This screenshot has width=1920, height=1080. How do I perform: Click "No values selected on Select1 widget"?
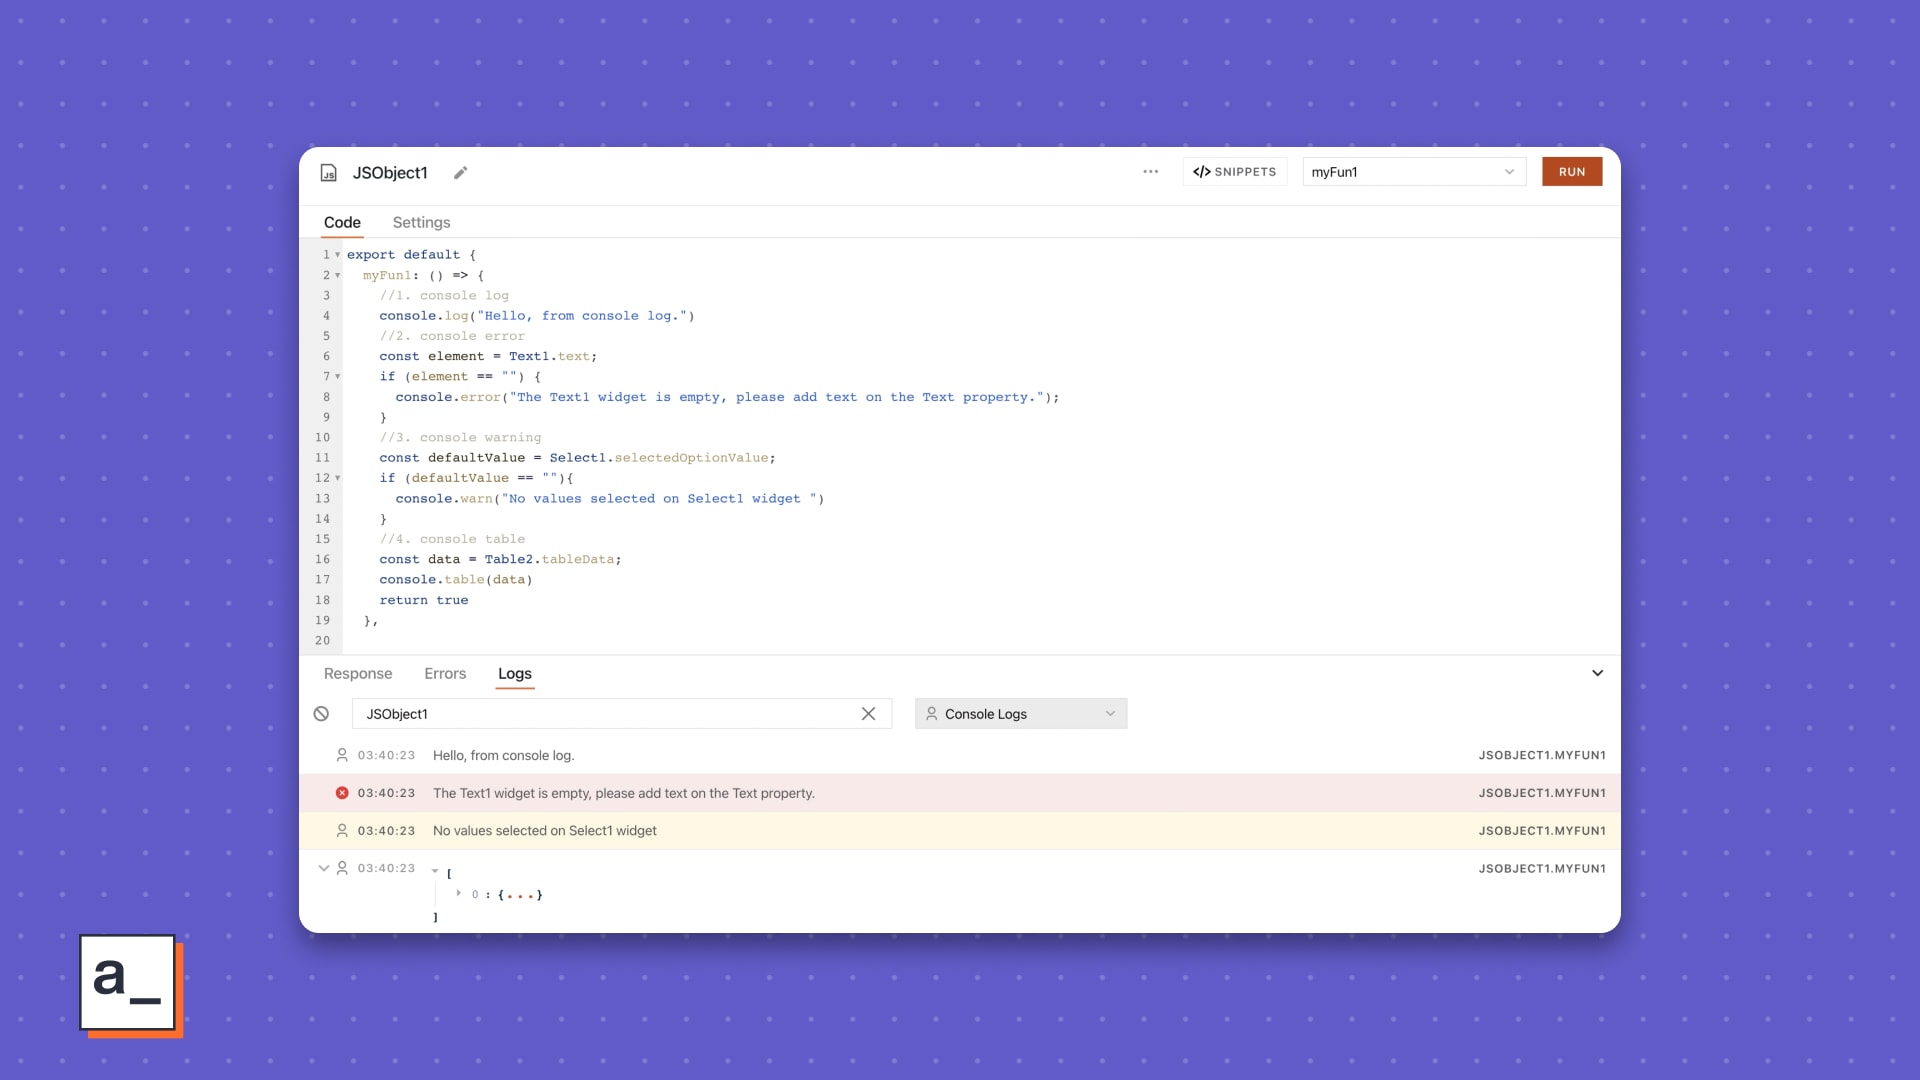(545, 831)
